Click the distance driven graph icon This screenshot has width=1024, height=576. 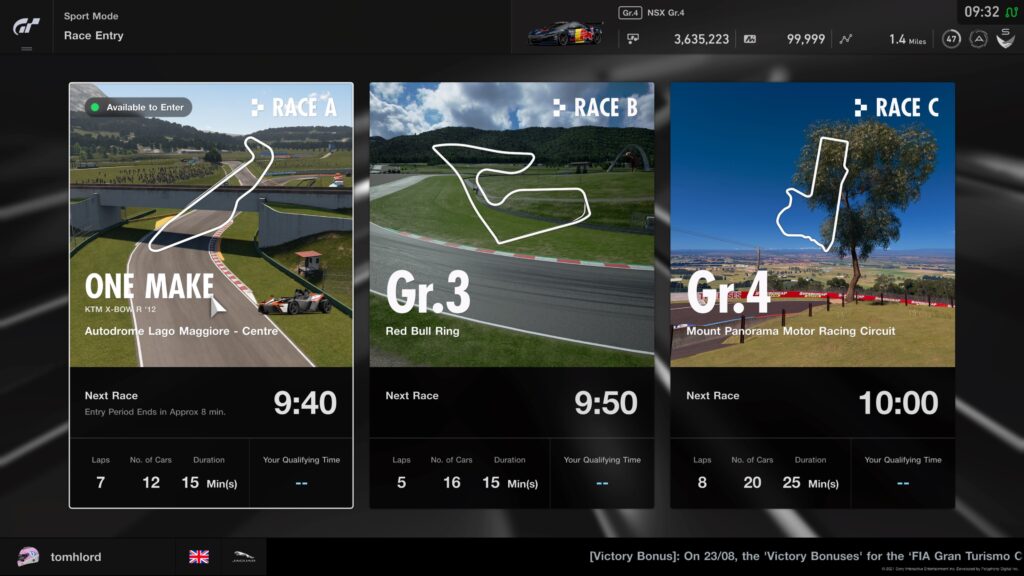click(846, 39)
